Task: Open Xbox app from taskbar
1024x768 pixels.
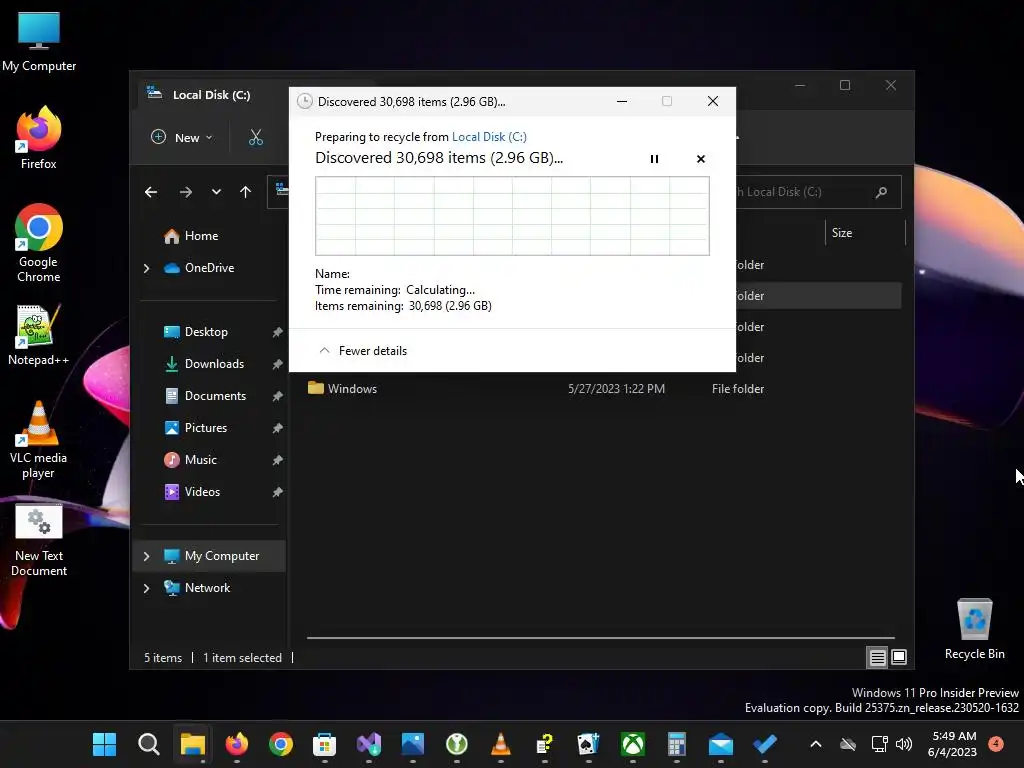Action: [633, 744]
